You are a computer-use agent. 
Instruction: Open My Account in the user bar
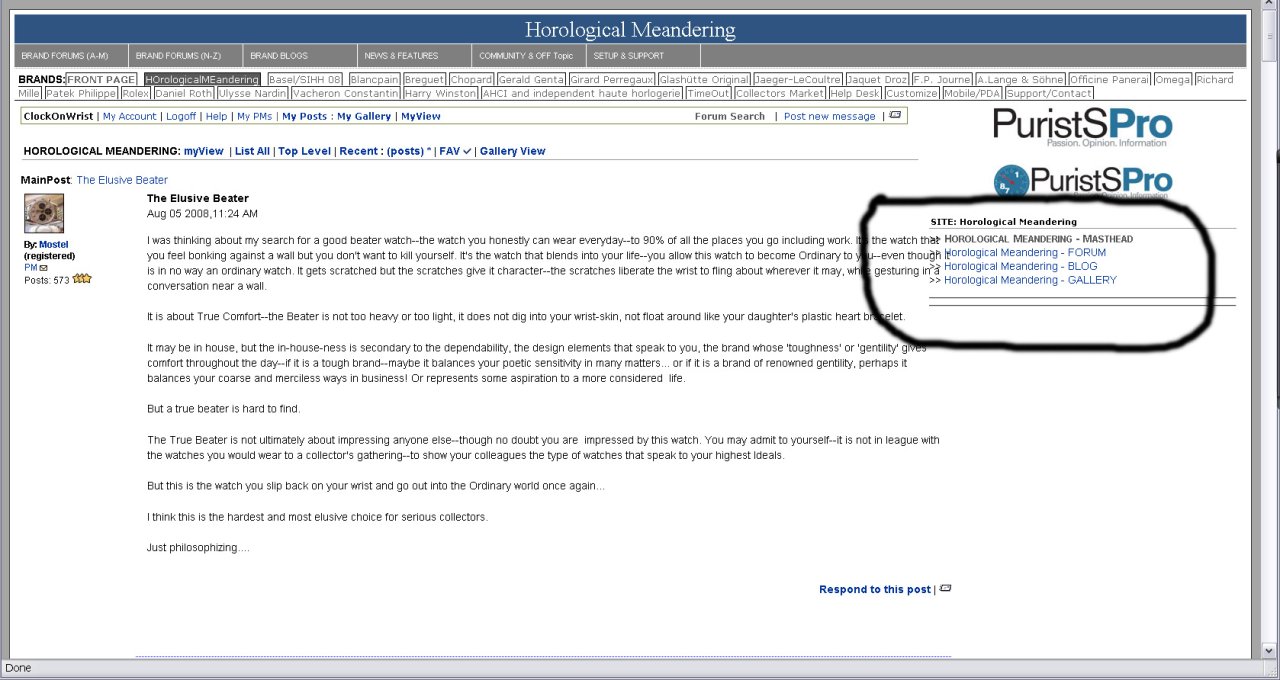tap(130, 116)
